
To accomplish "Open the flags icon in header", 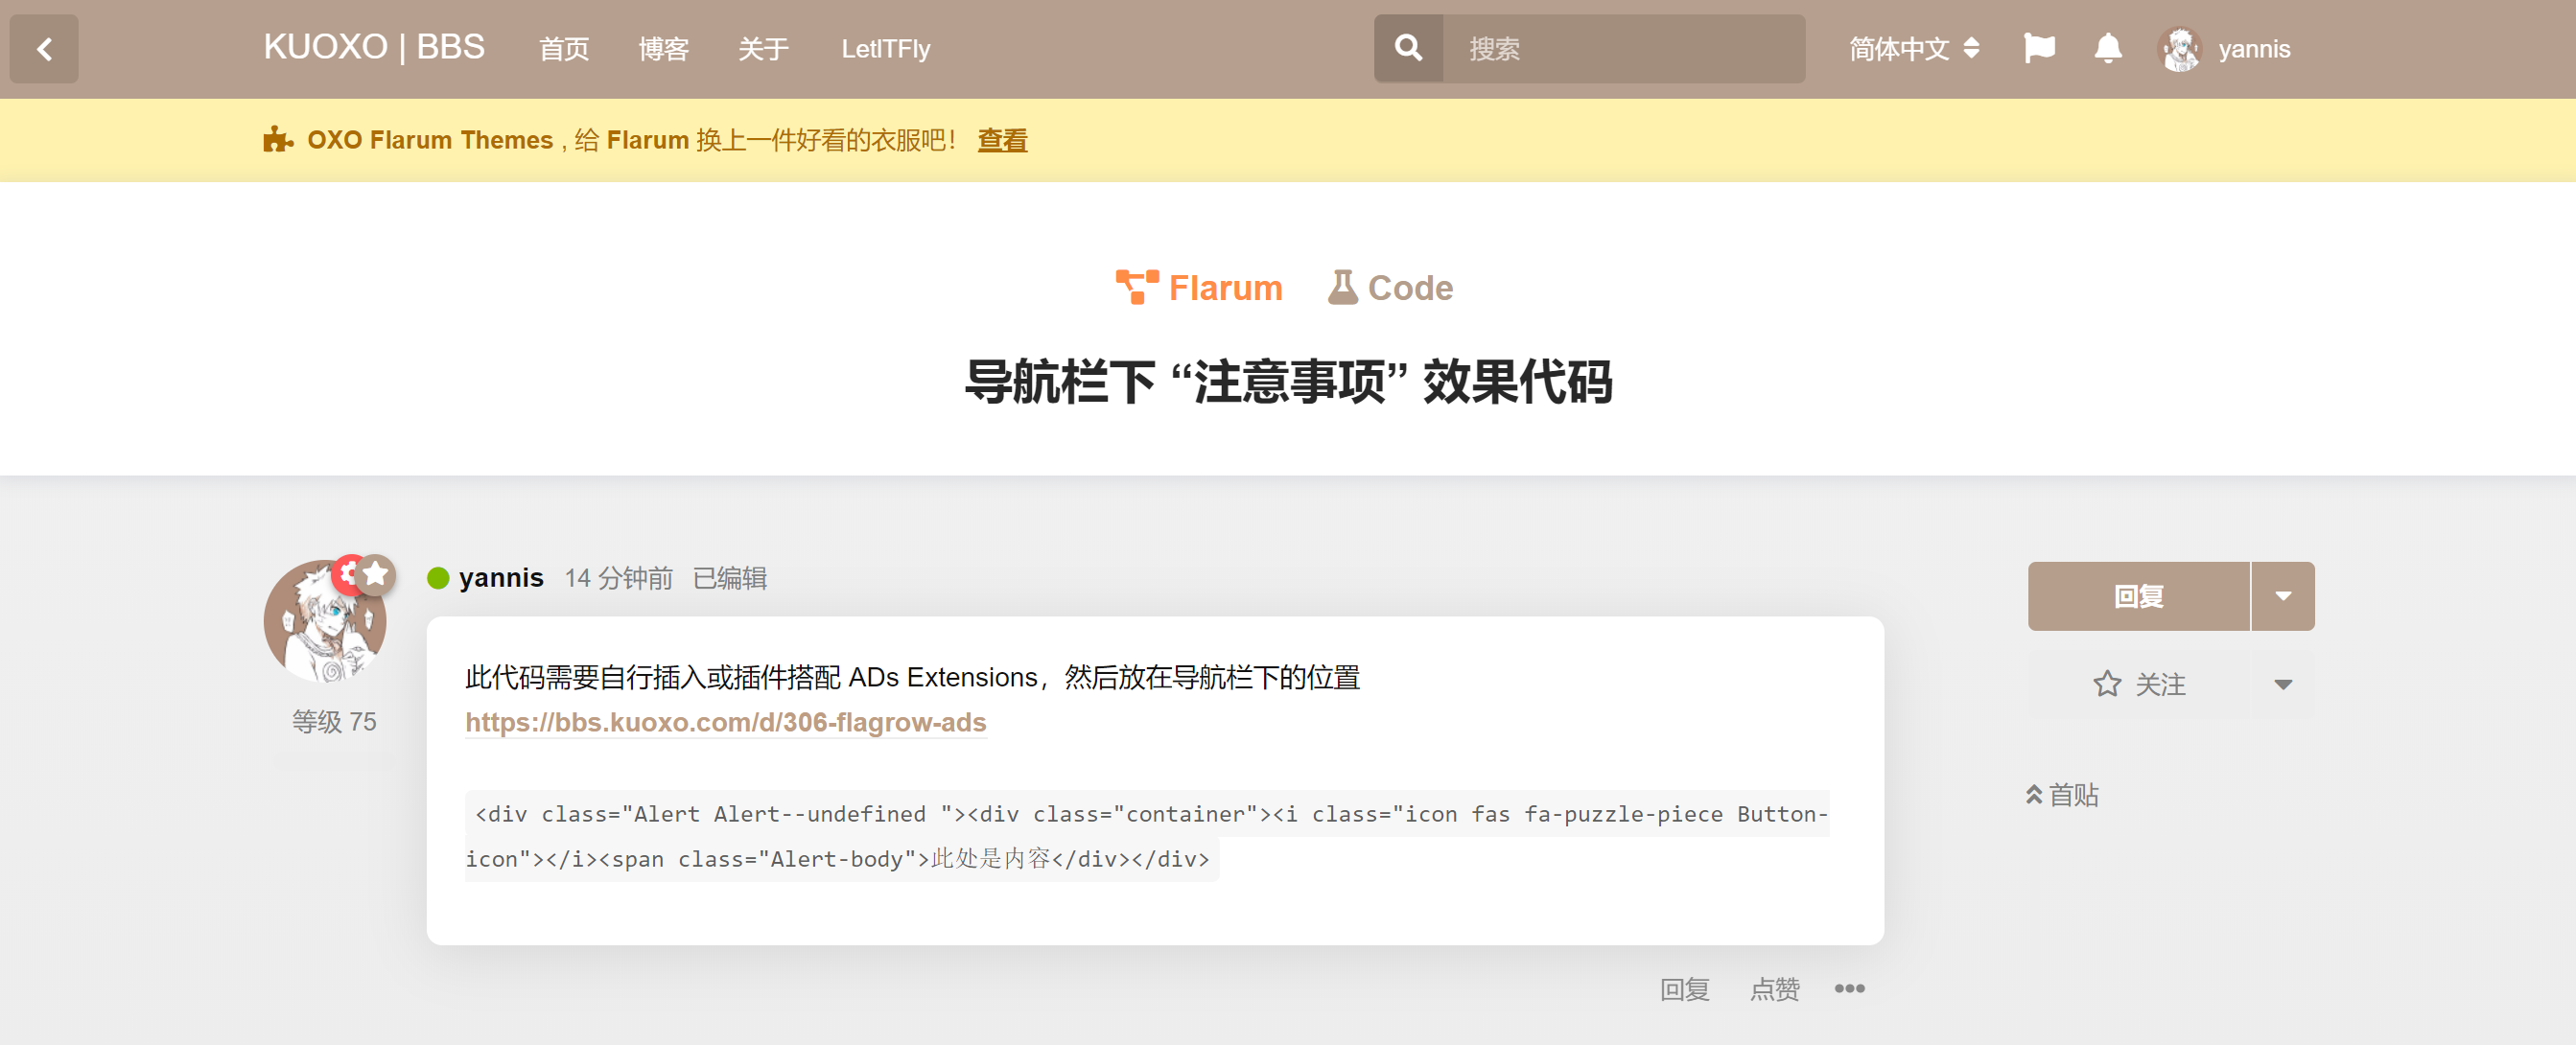I will pos(2038,48).
